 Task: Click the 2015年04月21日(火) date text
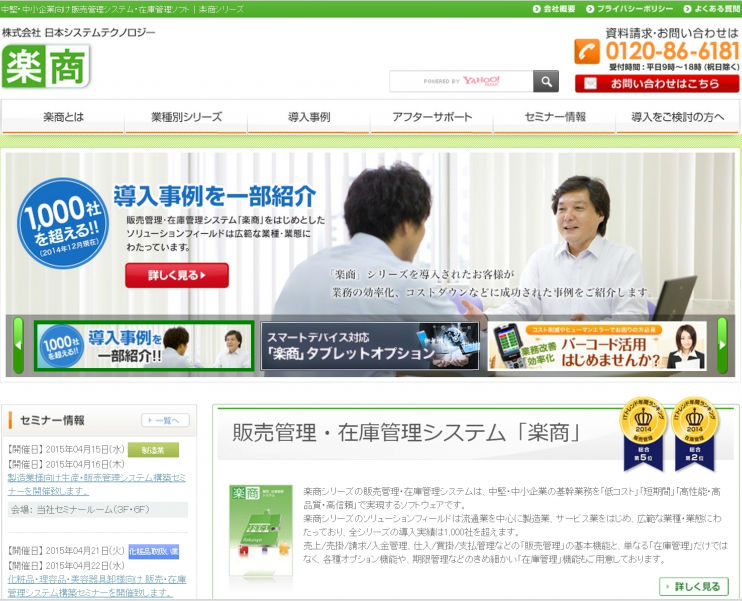tap(85, 551)
